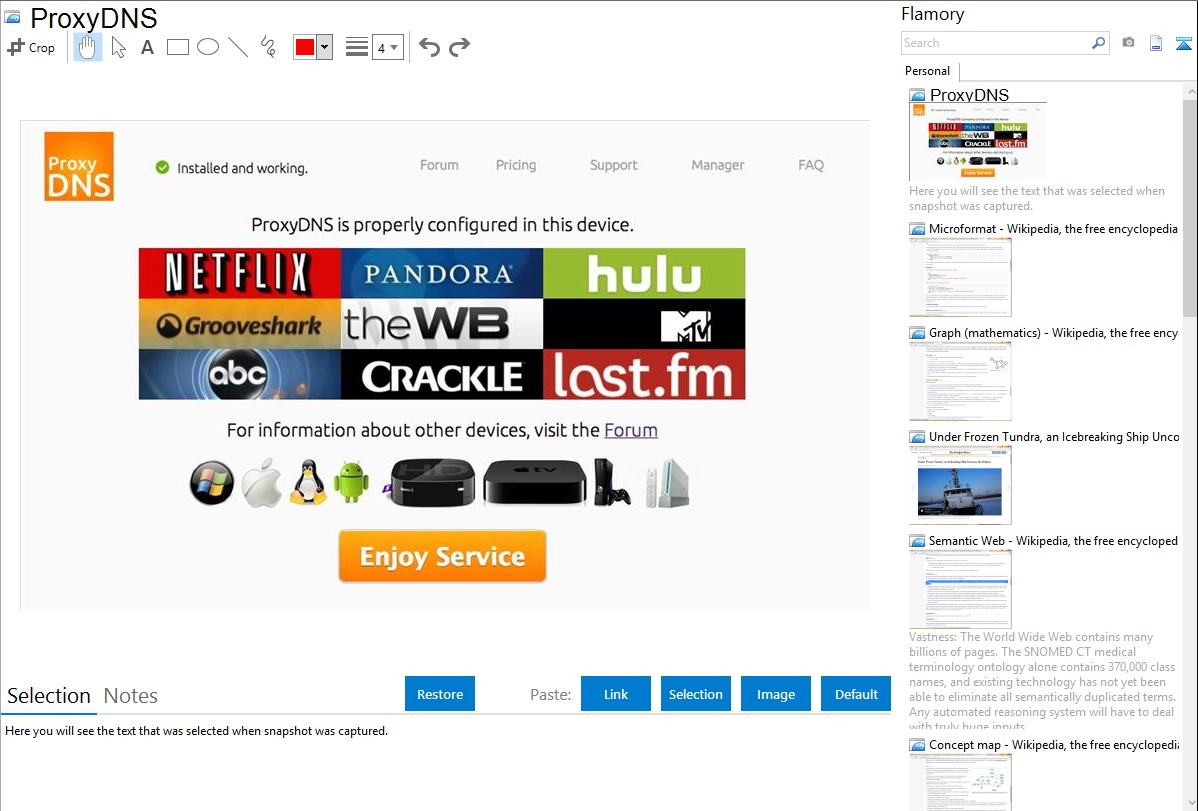Select the Rectangle shape tool
Viewport: 1198px width, 811px height.
(177, 47)
